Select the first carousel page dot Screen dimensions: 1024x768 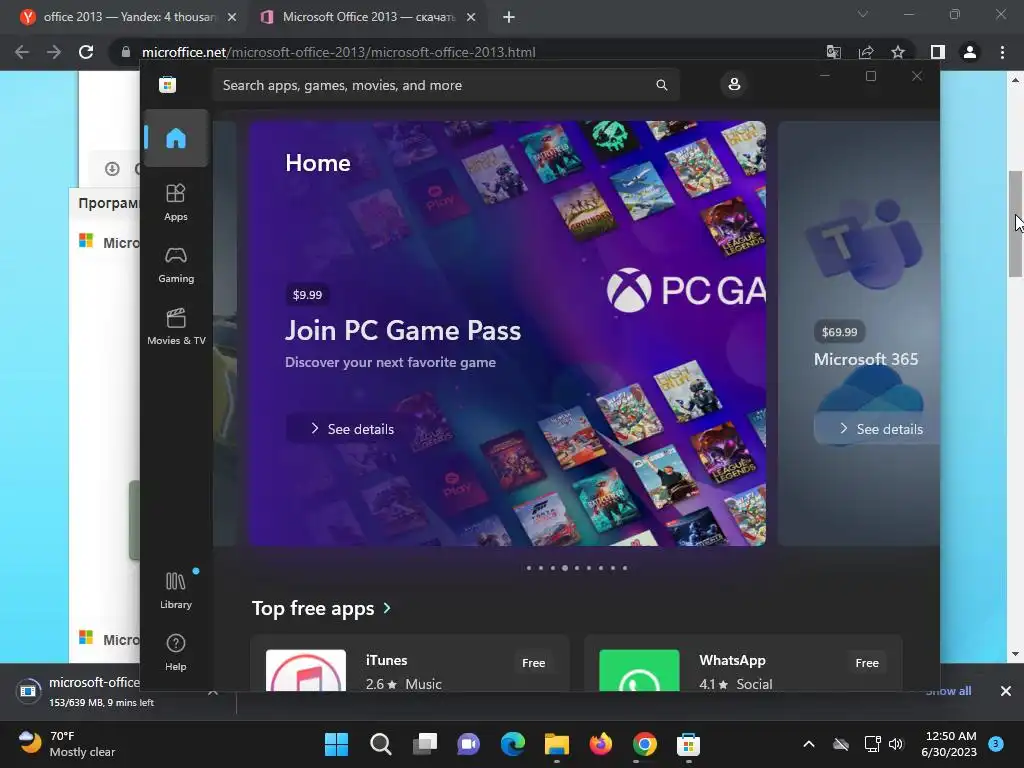click(x=529, y=568)
